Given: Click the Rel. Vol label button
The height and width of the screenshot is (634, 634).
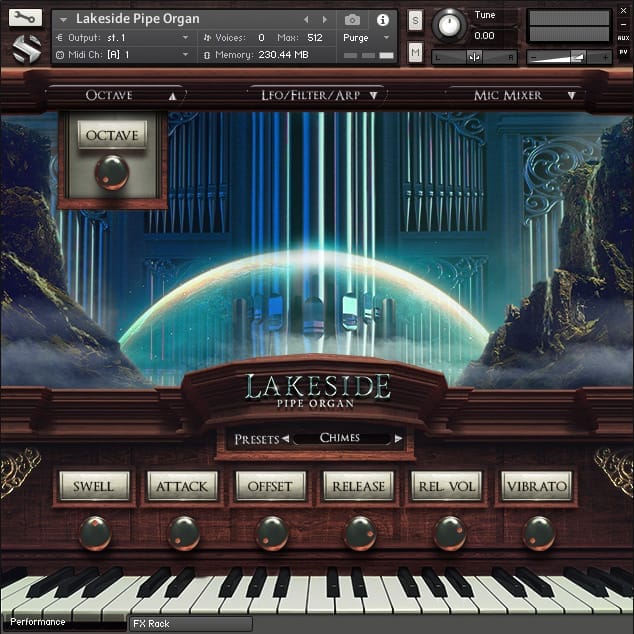Looking at the screenshot, I should (x=447, y=486).
